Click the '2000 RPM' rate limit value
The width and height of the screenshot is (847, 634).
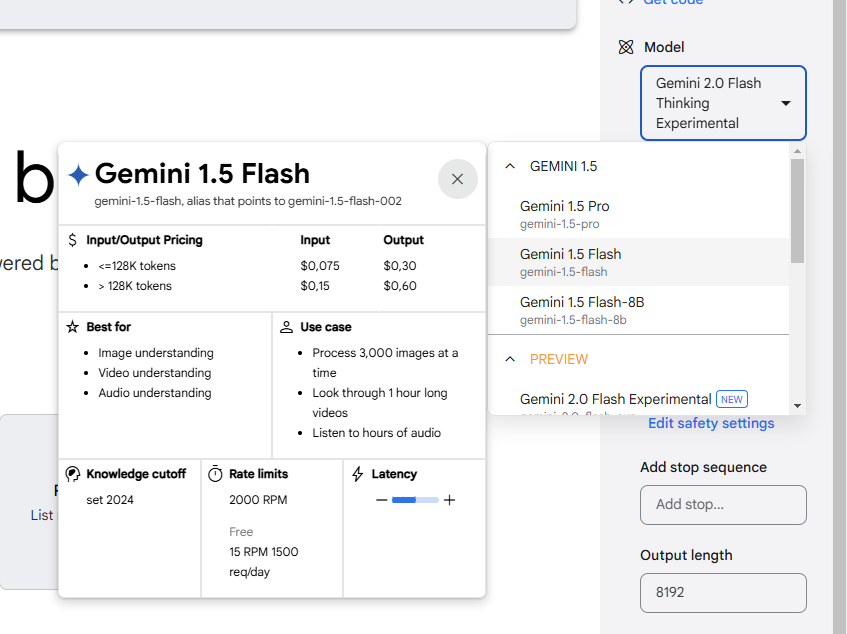258,500
